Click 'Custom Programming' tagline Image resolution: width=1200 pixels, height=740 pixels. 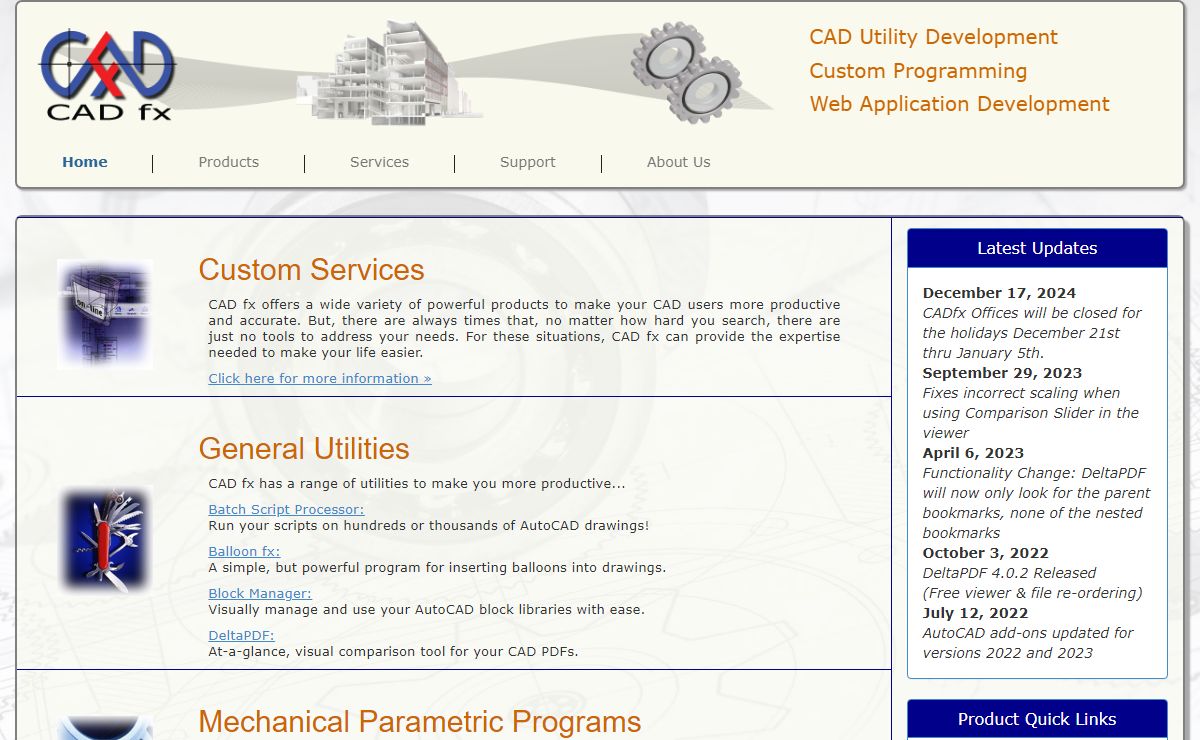pyautogui.click(x=918, y=71)
